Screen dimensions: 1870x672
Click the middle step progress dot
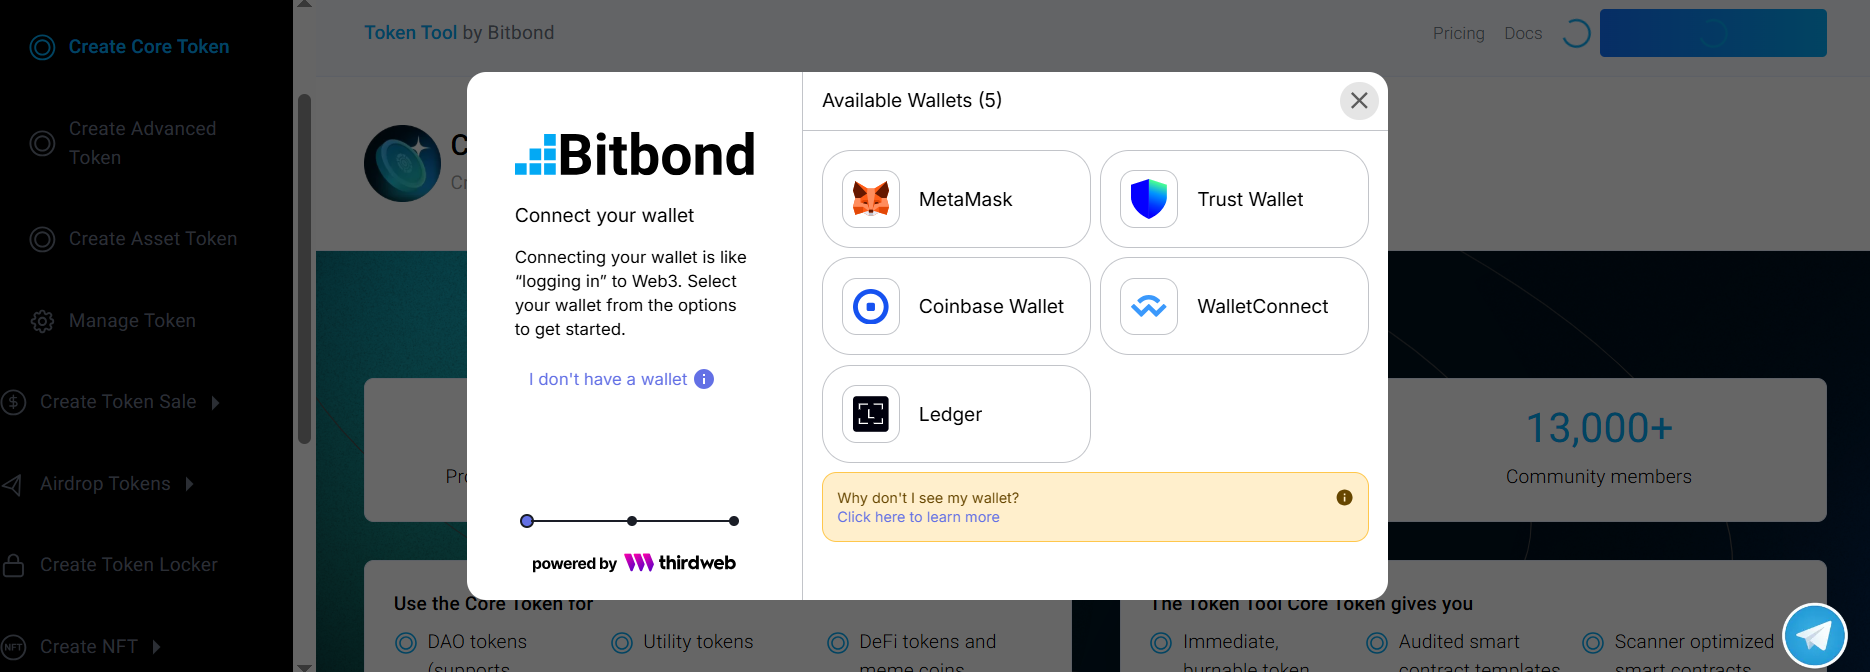[x=632, y=521]
